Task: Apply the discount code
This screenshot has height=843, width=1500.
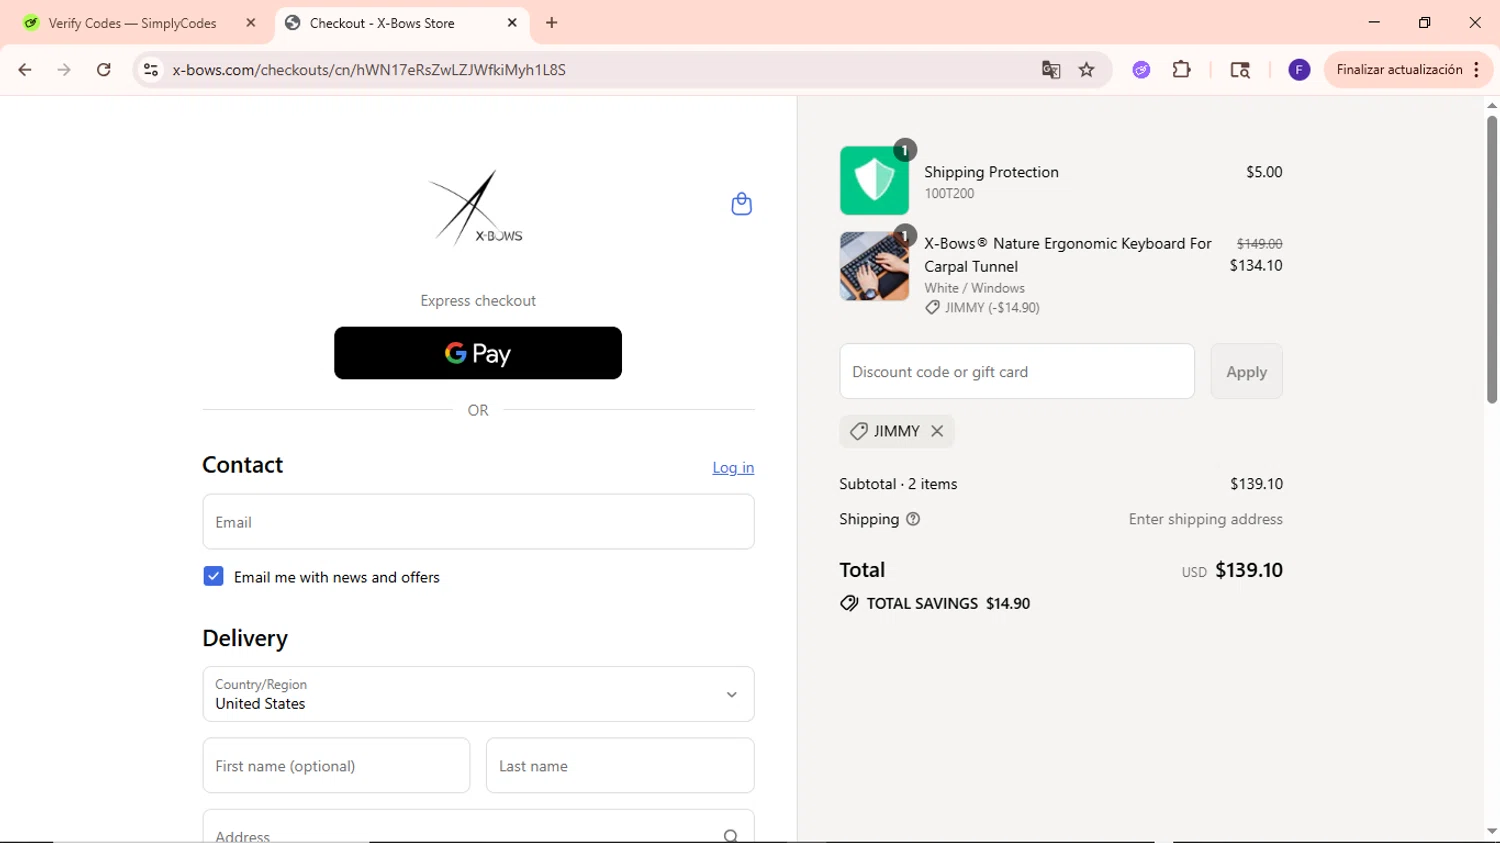Action: (x=1246, y=372)
